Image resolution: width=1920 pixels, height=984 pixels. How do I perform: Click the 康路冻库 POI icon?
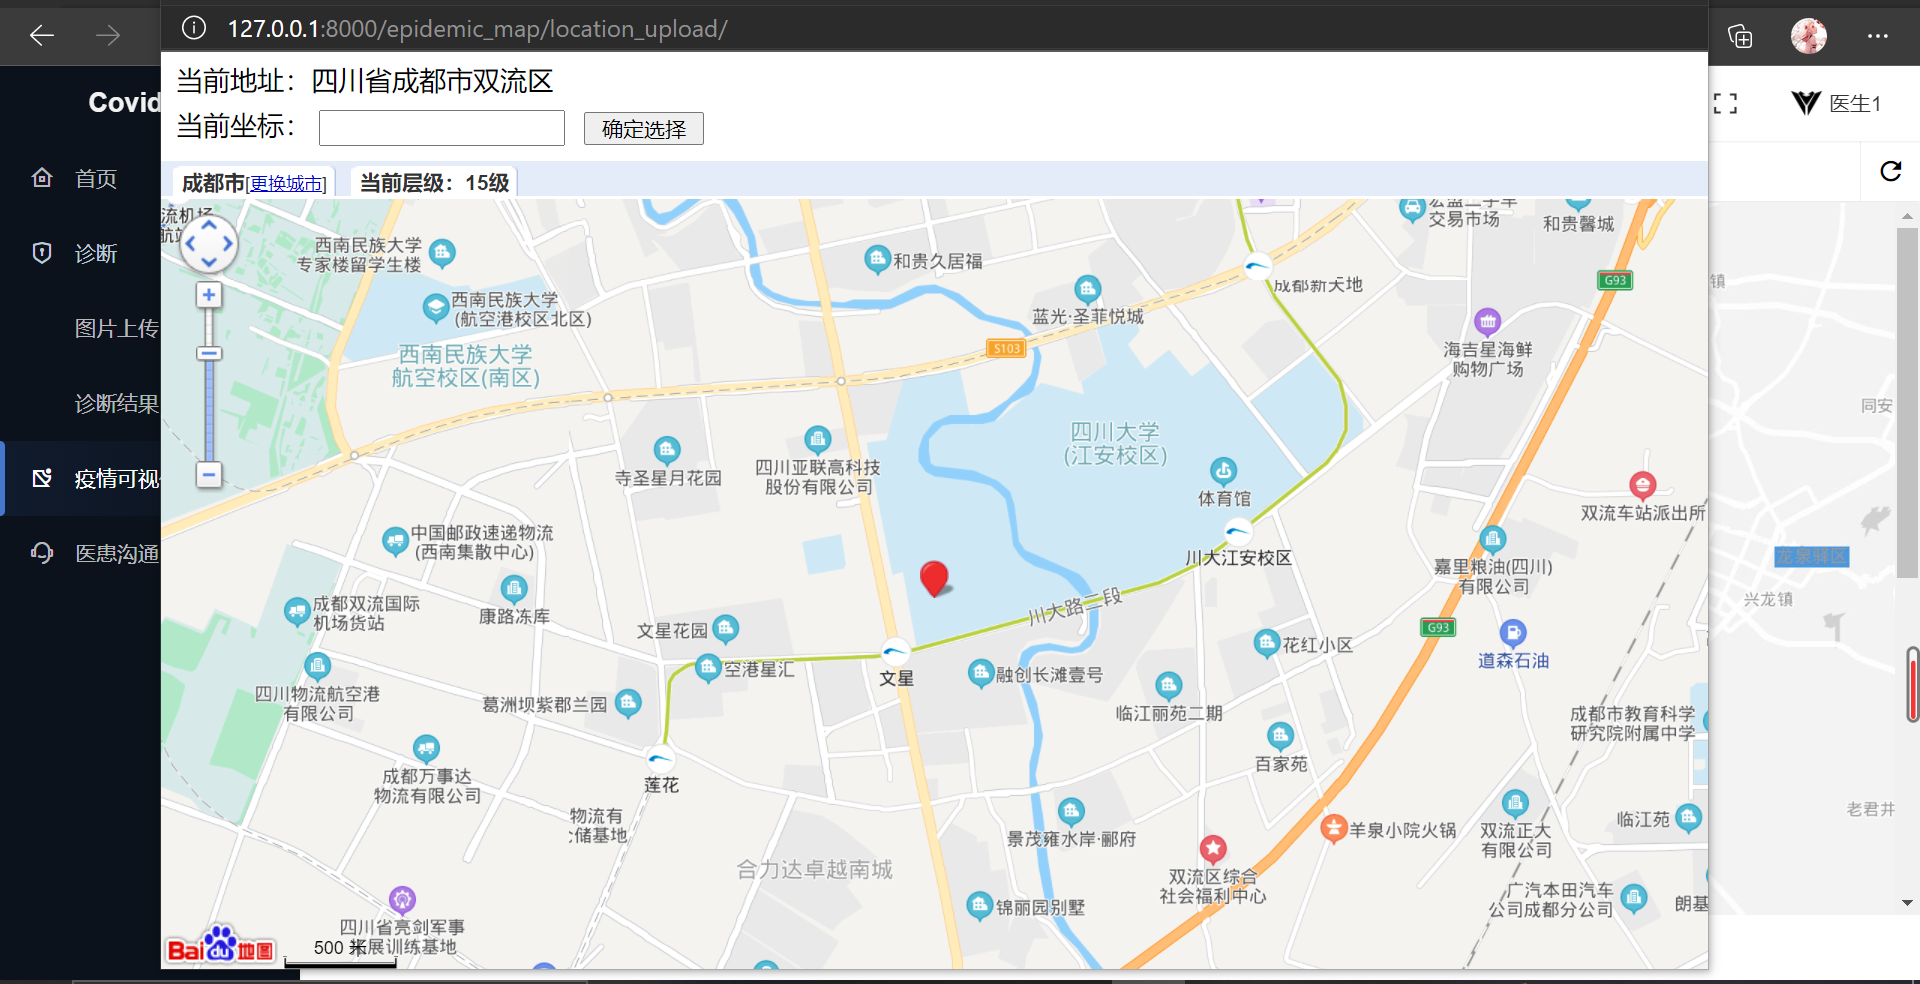point(514,589)
